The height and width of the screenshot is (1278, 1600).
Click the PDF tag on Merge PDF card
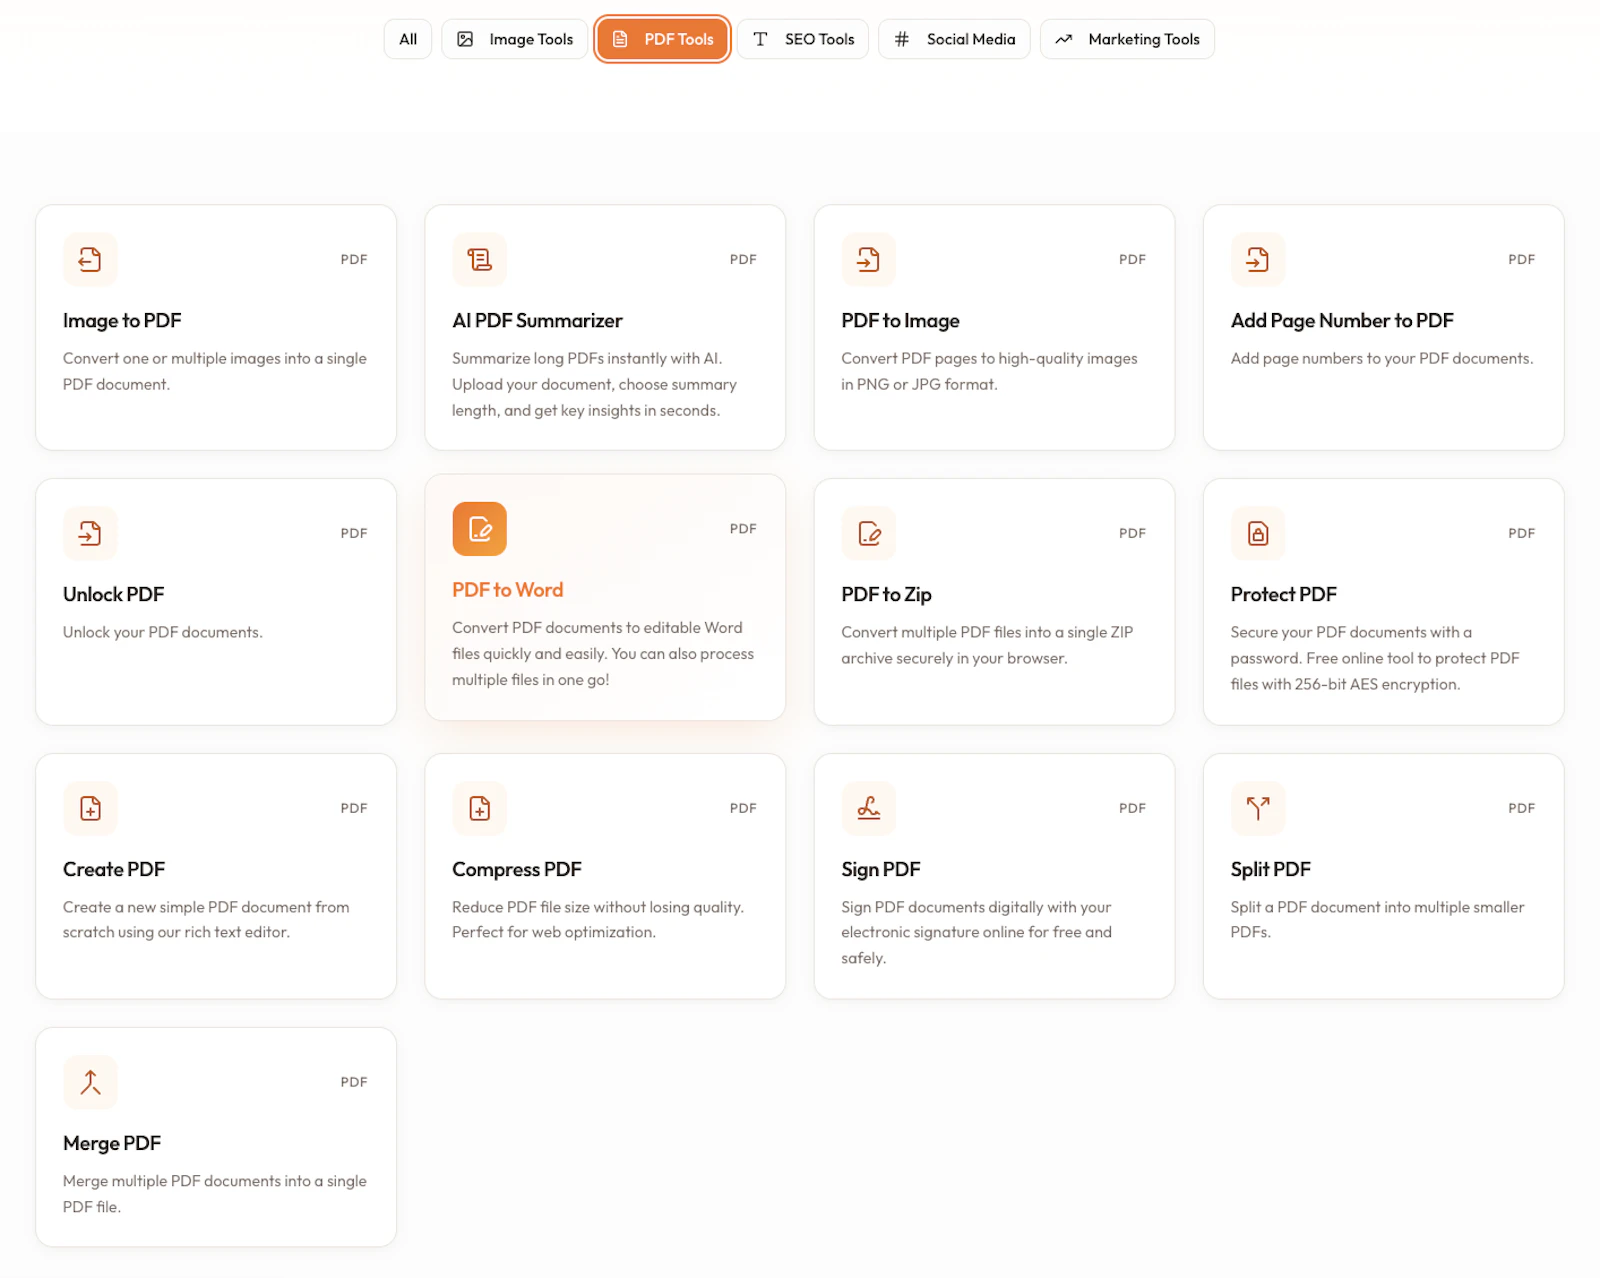pos(354,1082)
